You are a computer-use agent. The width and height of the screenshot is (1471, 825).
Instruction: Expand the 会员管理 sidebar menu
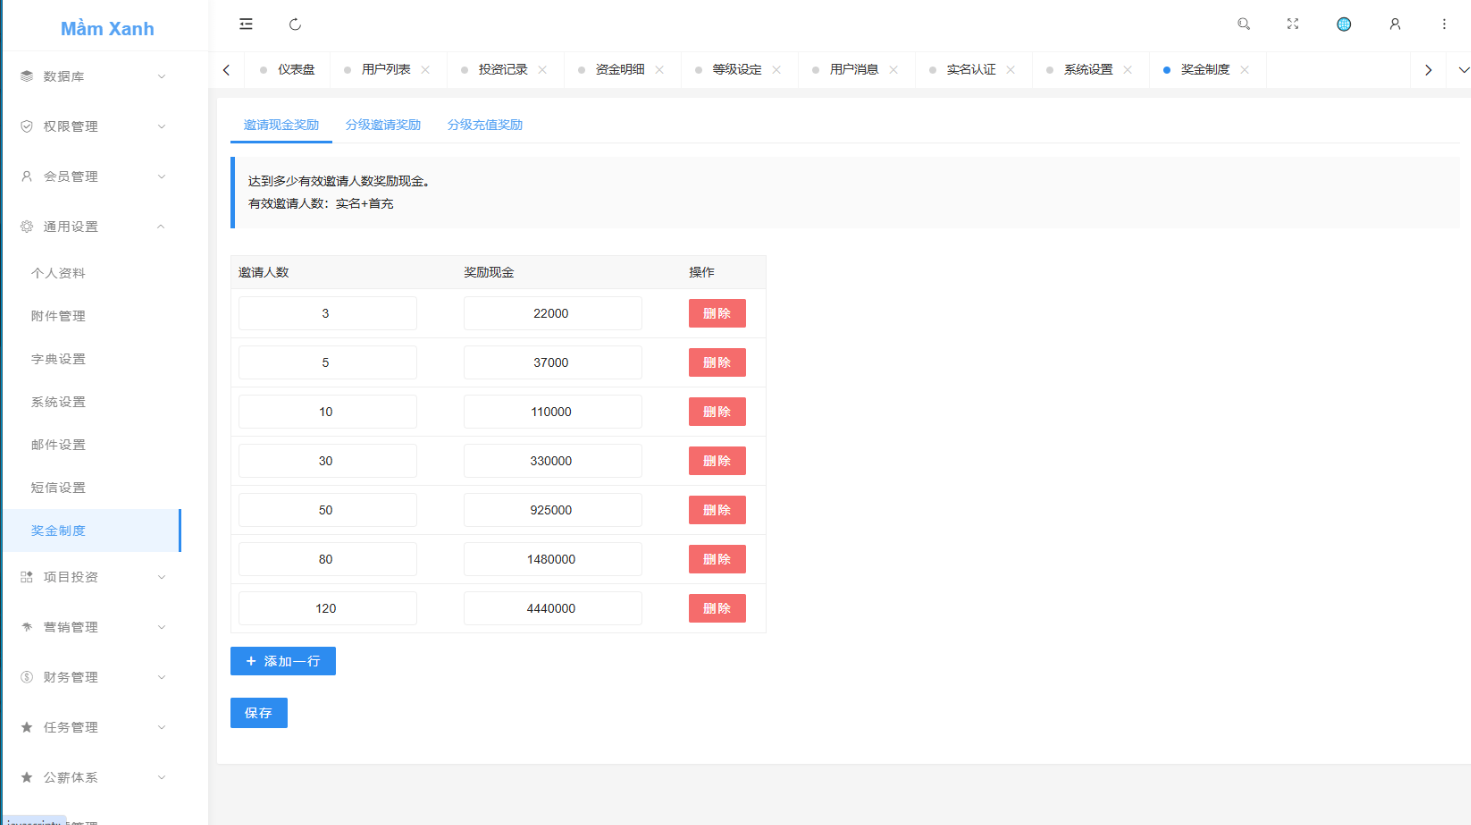pos(92,177)
